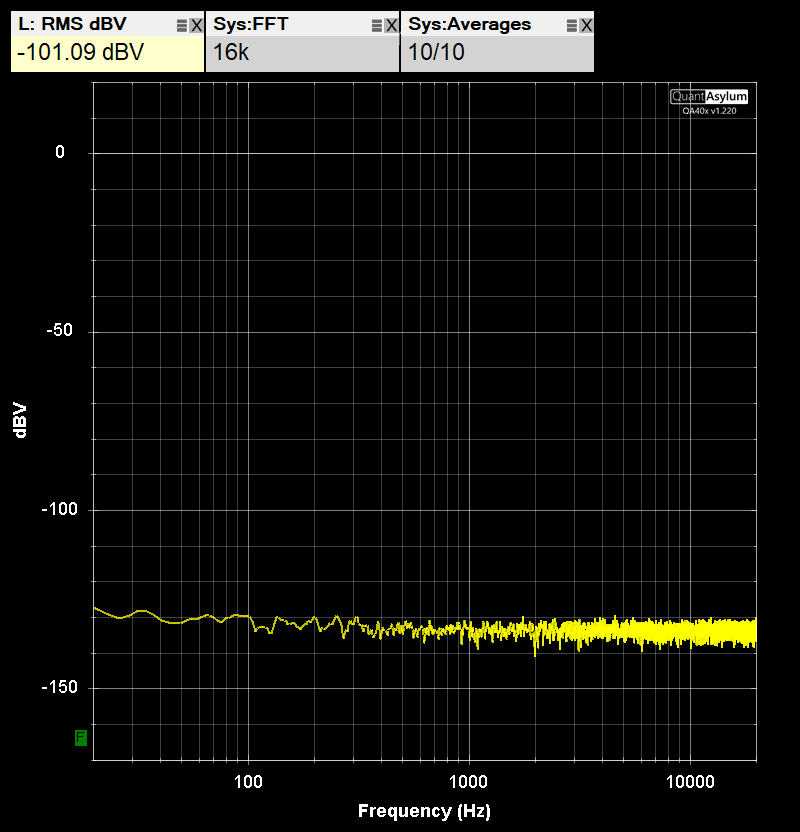Close the Sys:FFT readout box
This screenshot has width=800, height=832.
coord(392,25)
